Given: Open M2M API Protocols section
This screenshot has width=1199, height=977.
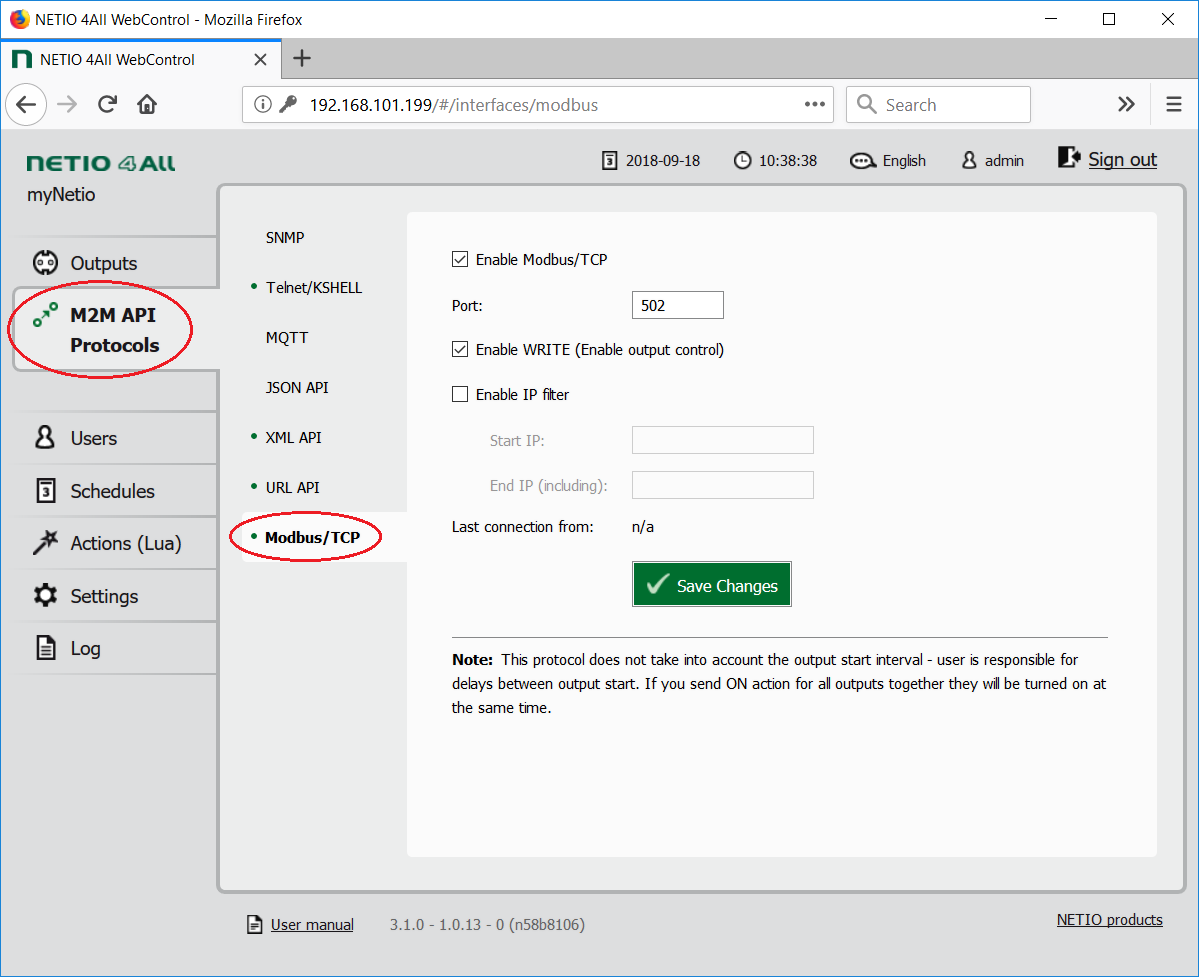Looking at the screenshot, I should point(115,330).
